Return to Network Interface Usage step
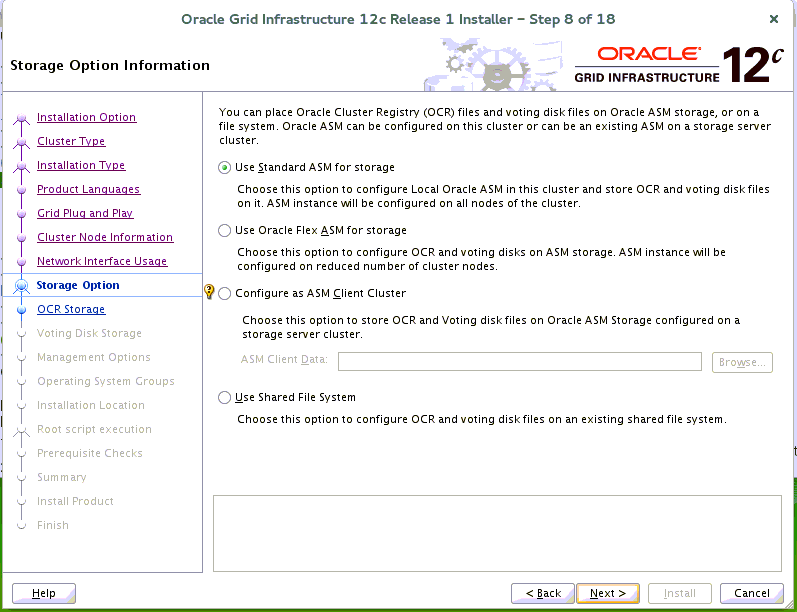This screenshot has width=797, height=612. pyautogui.click(x=102, y=261)
